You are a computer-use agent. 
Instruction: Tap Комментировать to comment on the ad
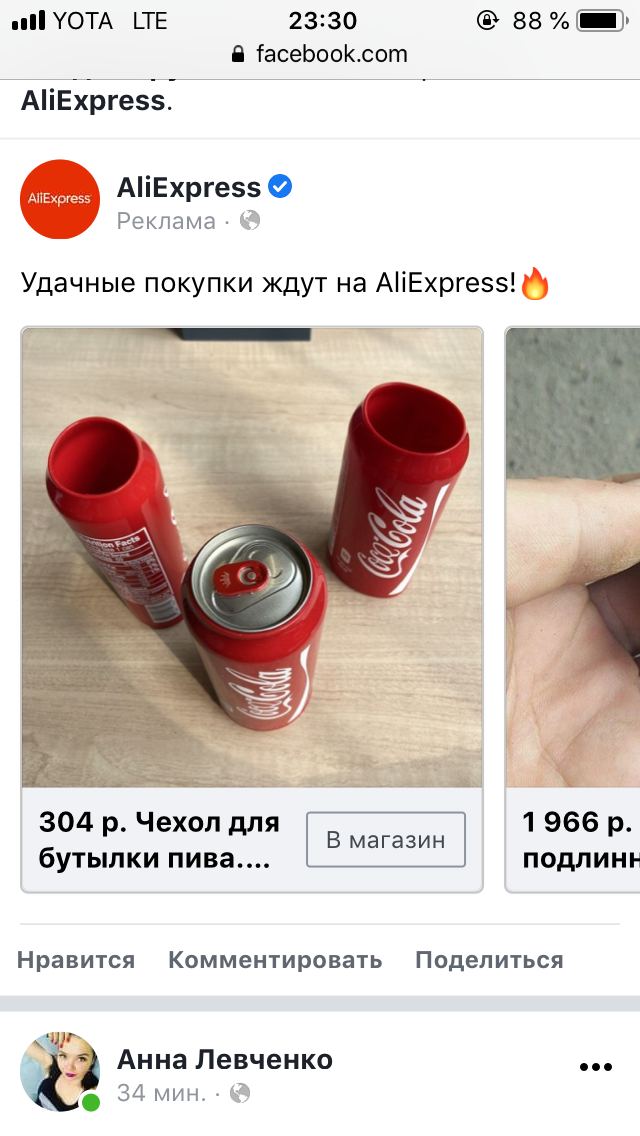tap(275, 960)
